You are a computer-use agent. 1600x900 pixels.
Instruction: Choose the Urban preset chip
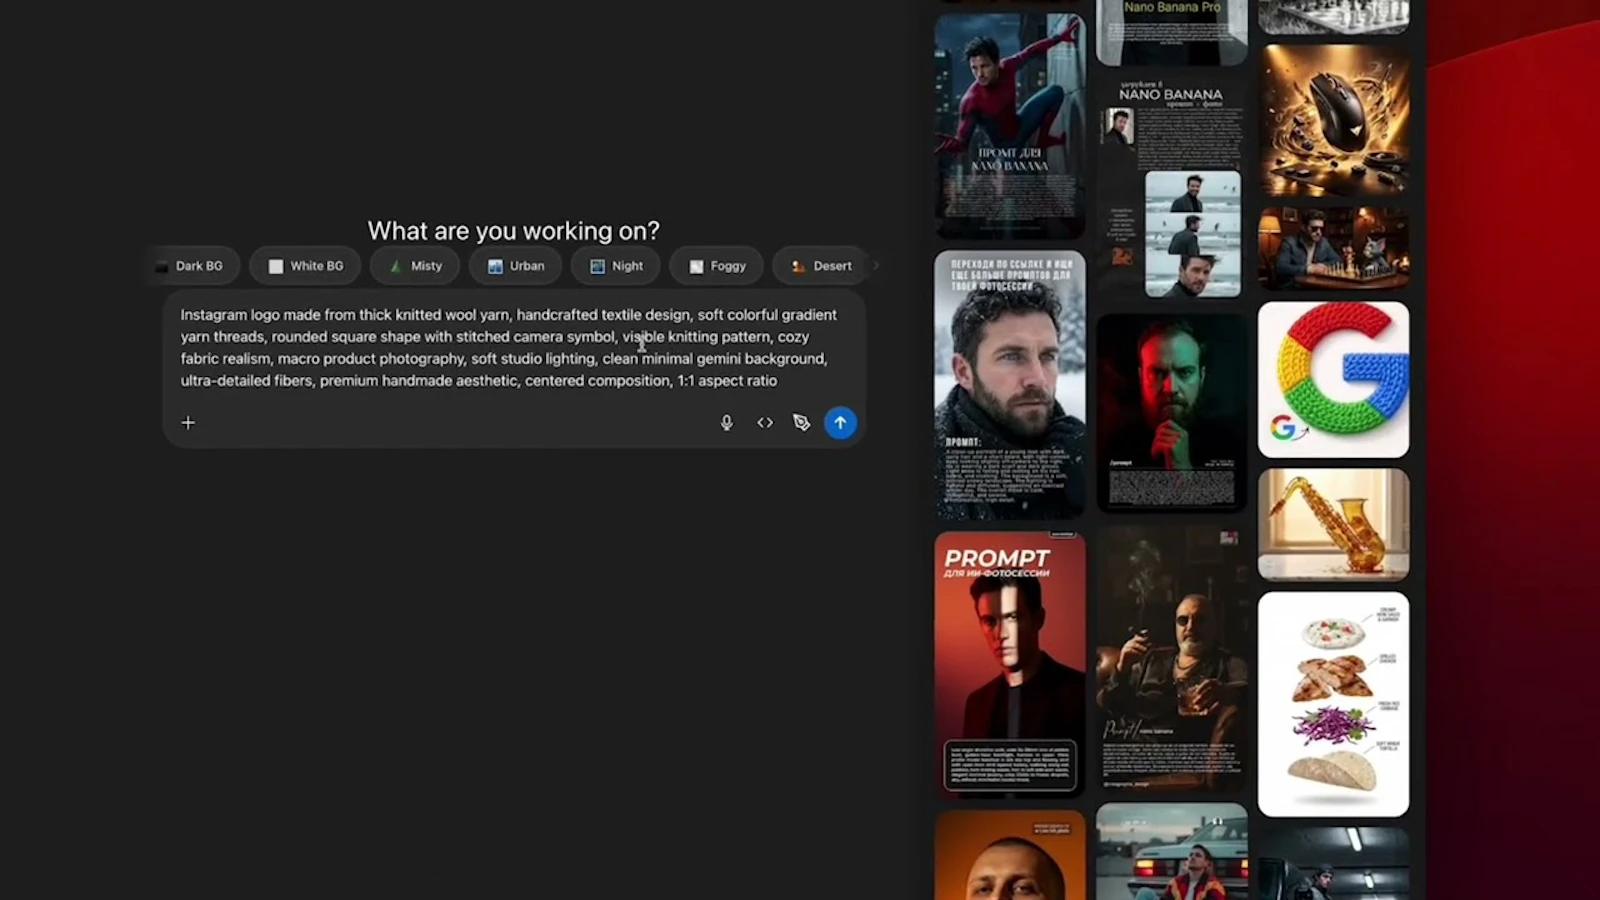tap(515, 266)
